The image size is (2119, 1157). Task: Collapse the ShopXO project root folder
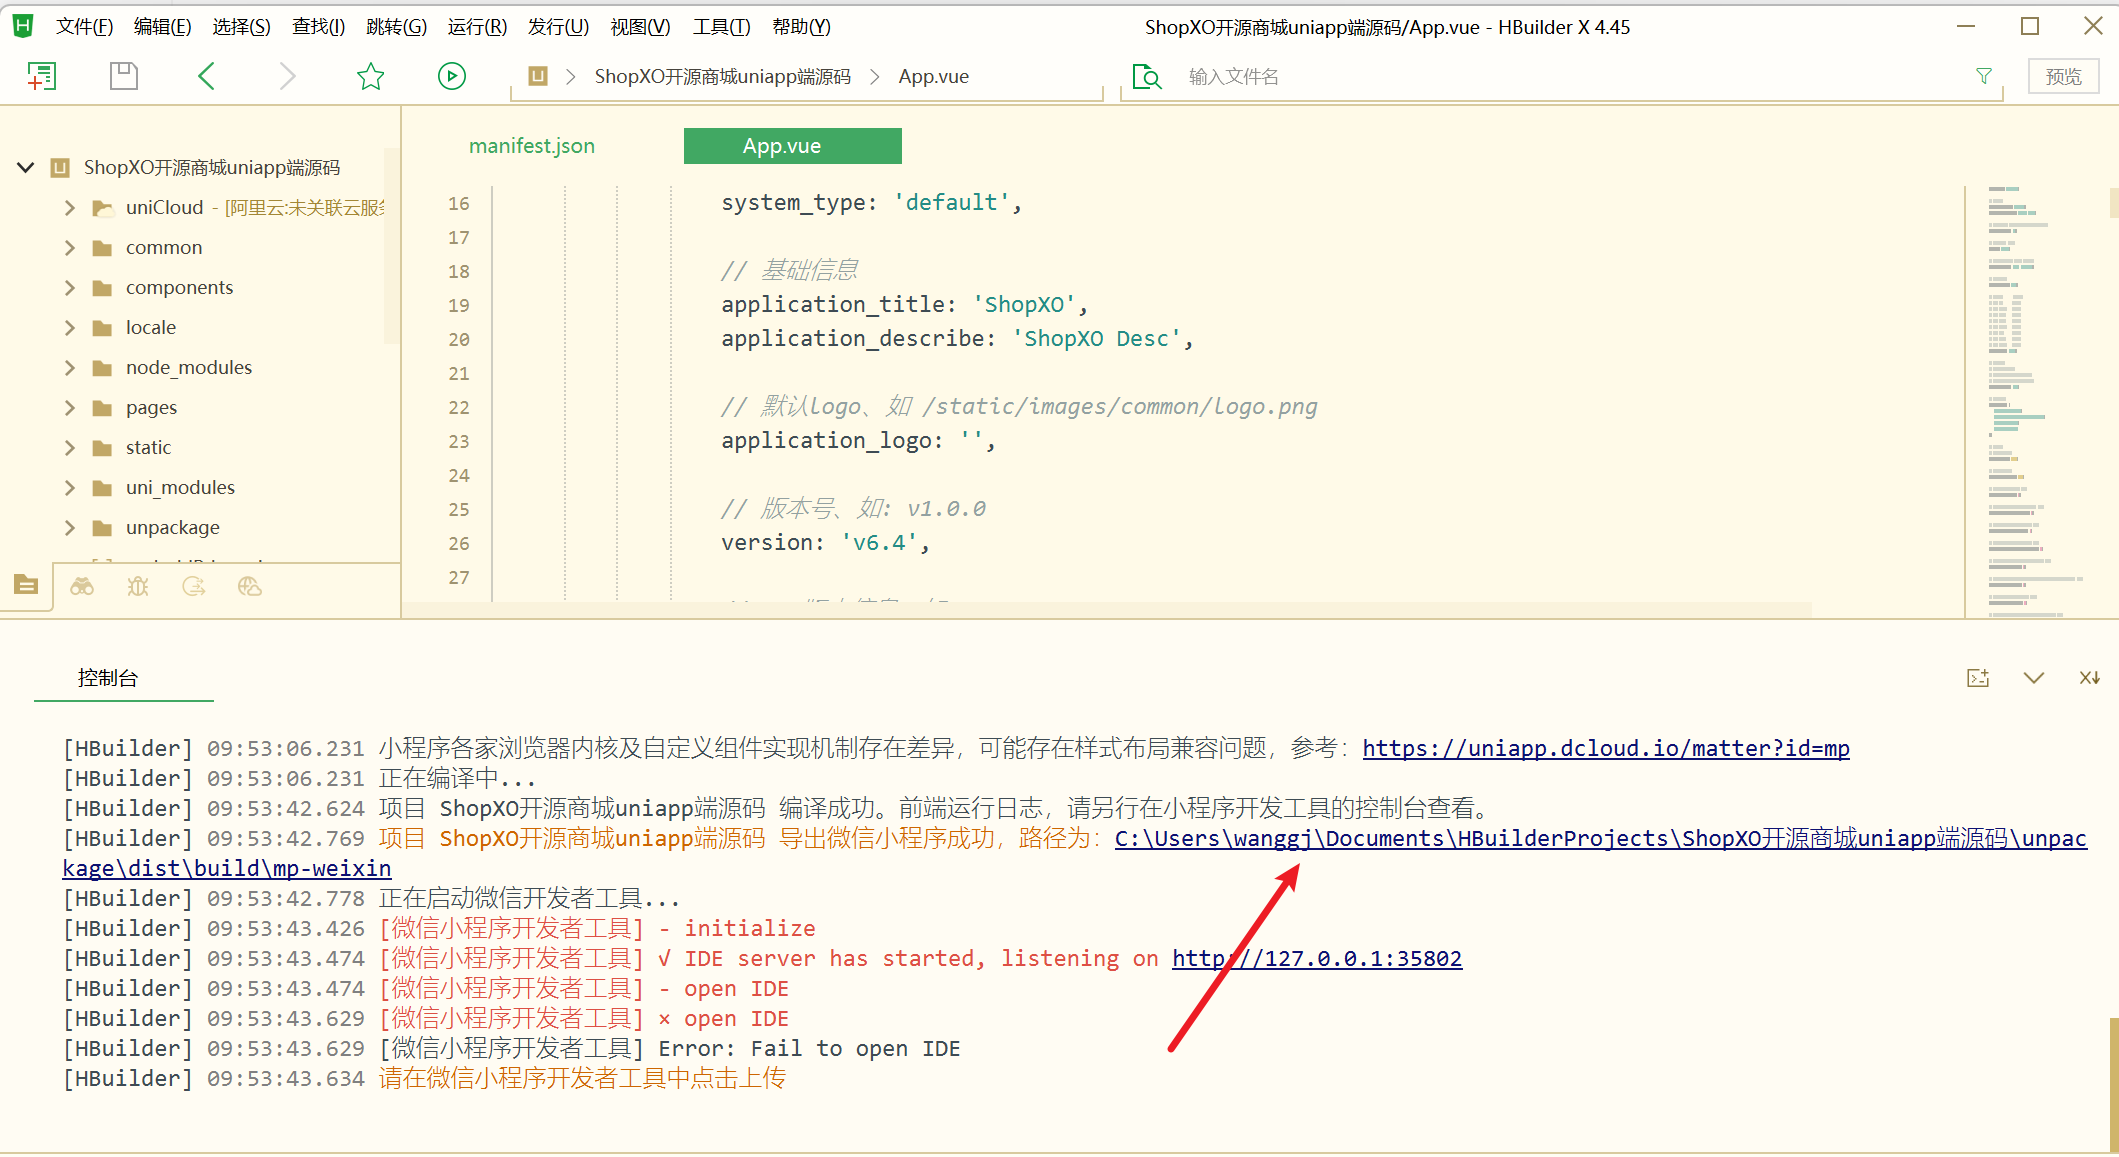point(26,167)
